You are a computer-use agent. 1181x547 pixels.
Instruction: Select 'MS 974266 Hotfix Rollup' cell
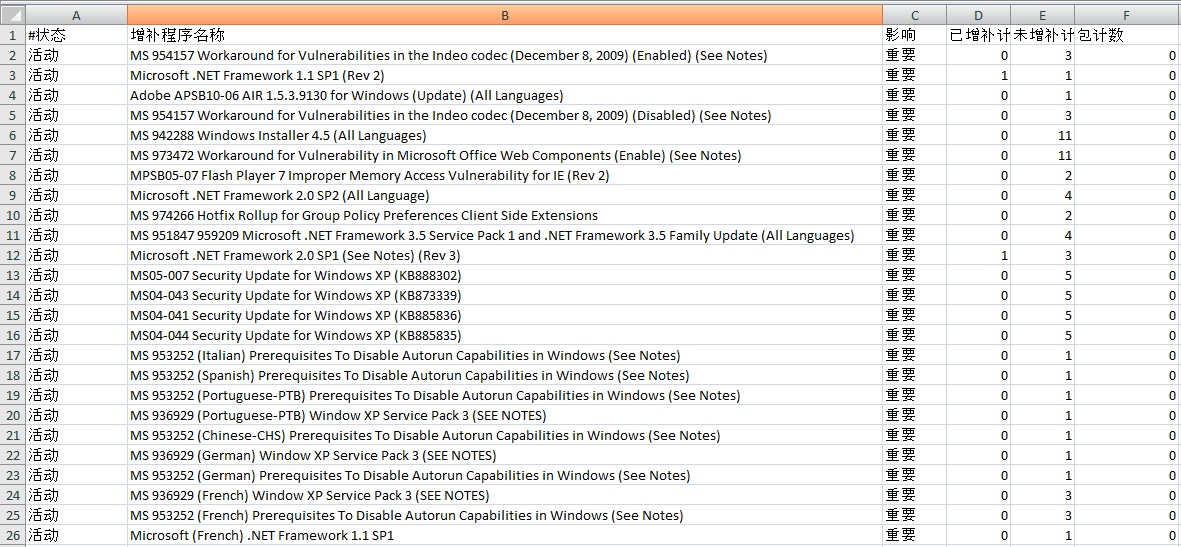pyautogui.click(x=505, y=215)
